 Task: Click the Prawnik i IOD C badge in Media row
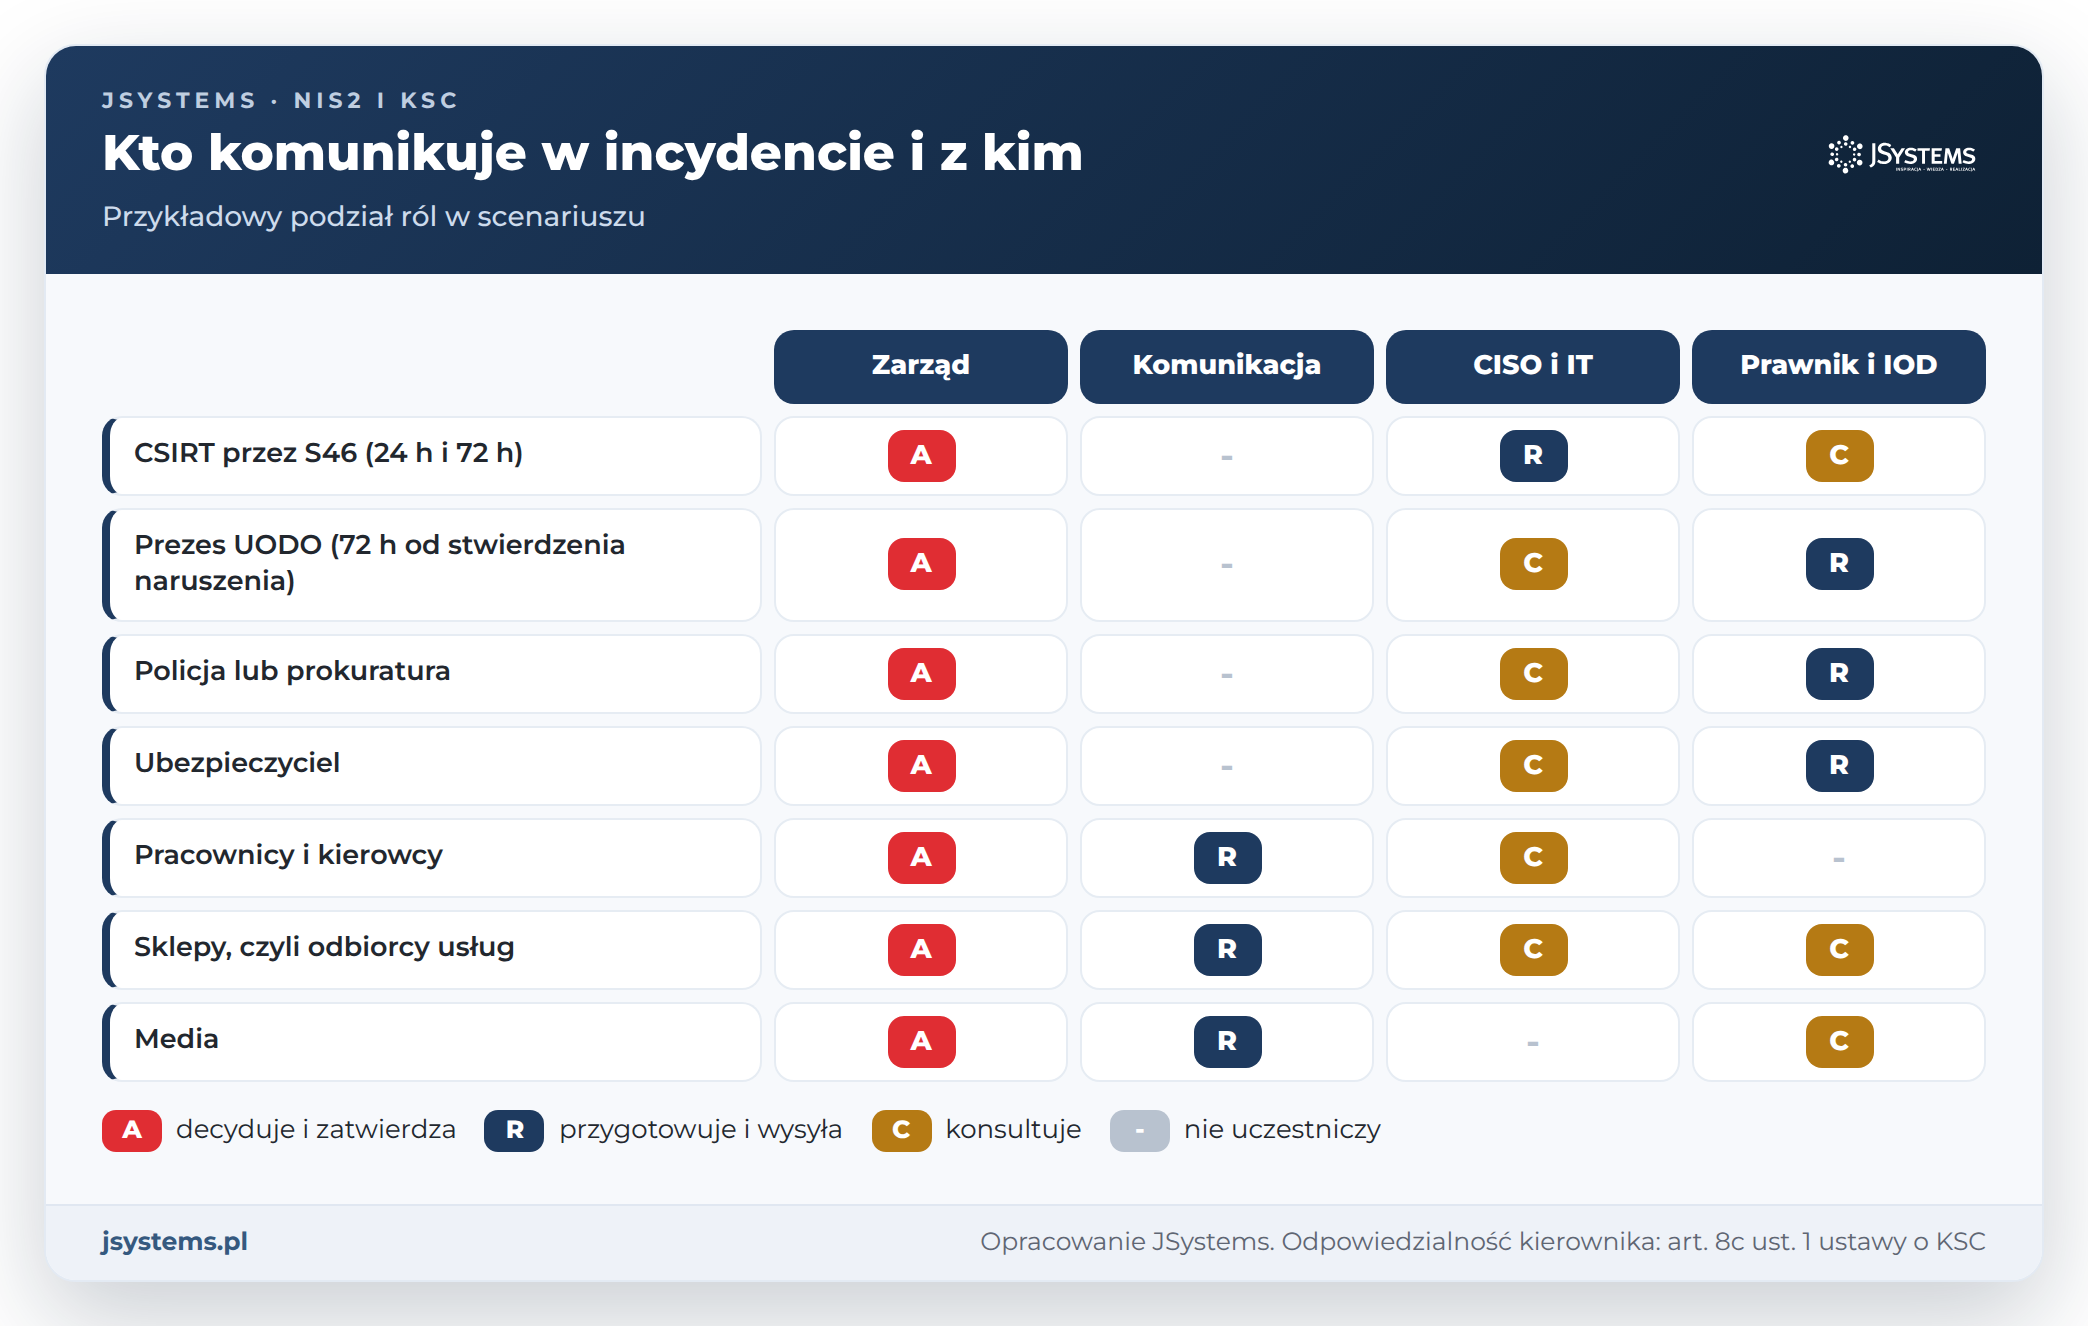1839,1042
